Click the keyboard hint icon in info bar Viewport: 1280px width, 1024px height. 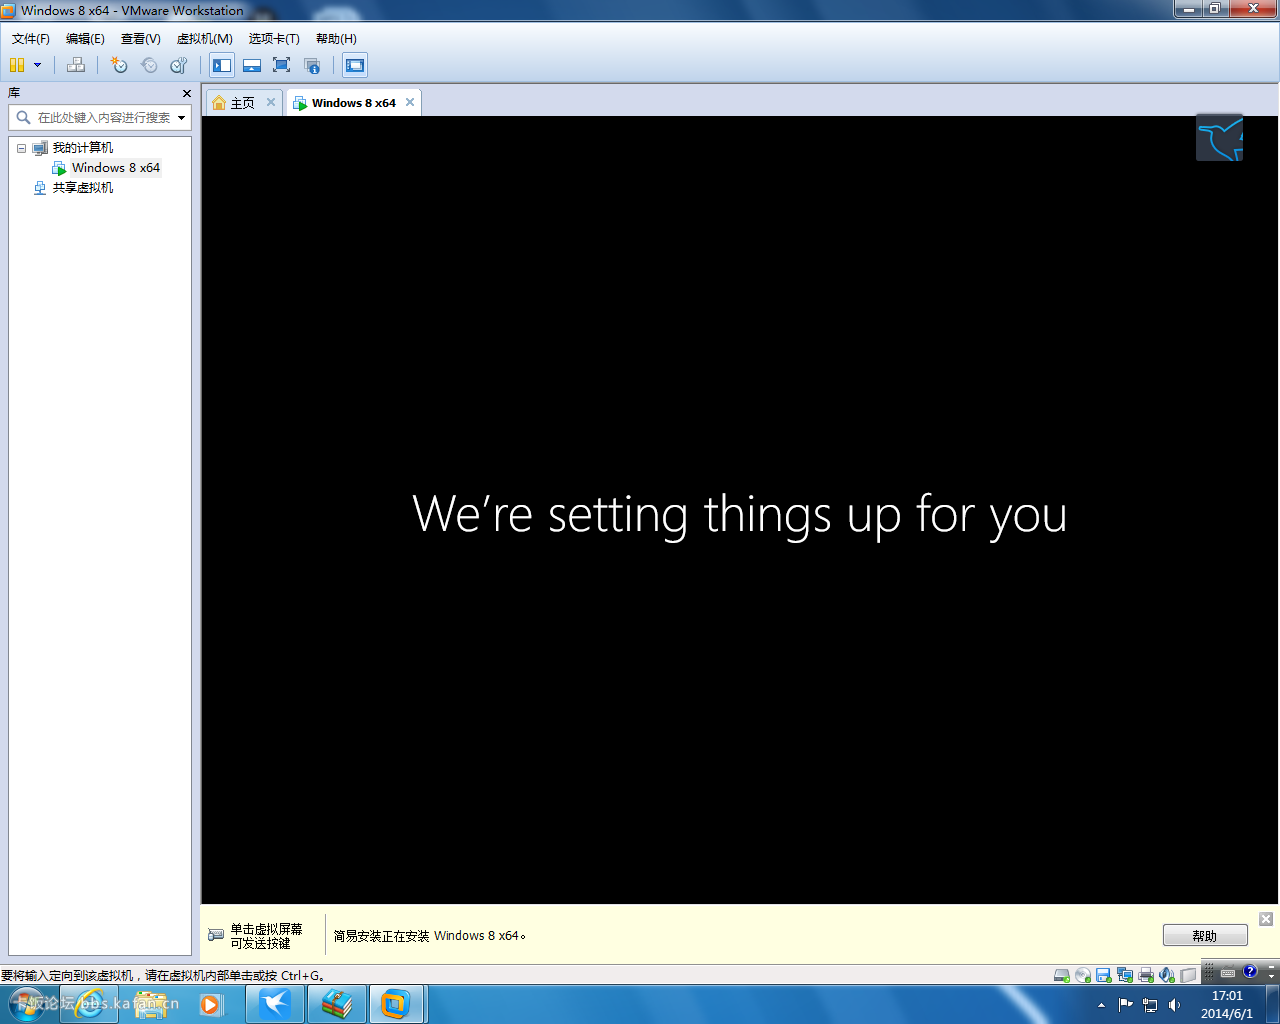point(216,935)
